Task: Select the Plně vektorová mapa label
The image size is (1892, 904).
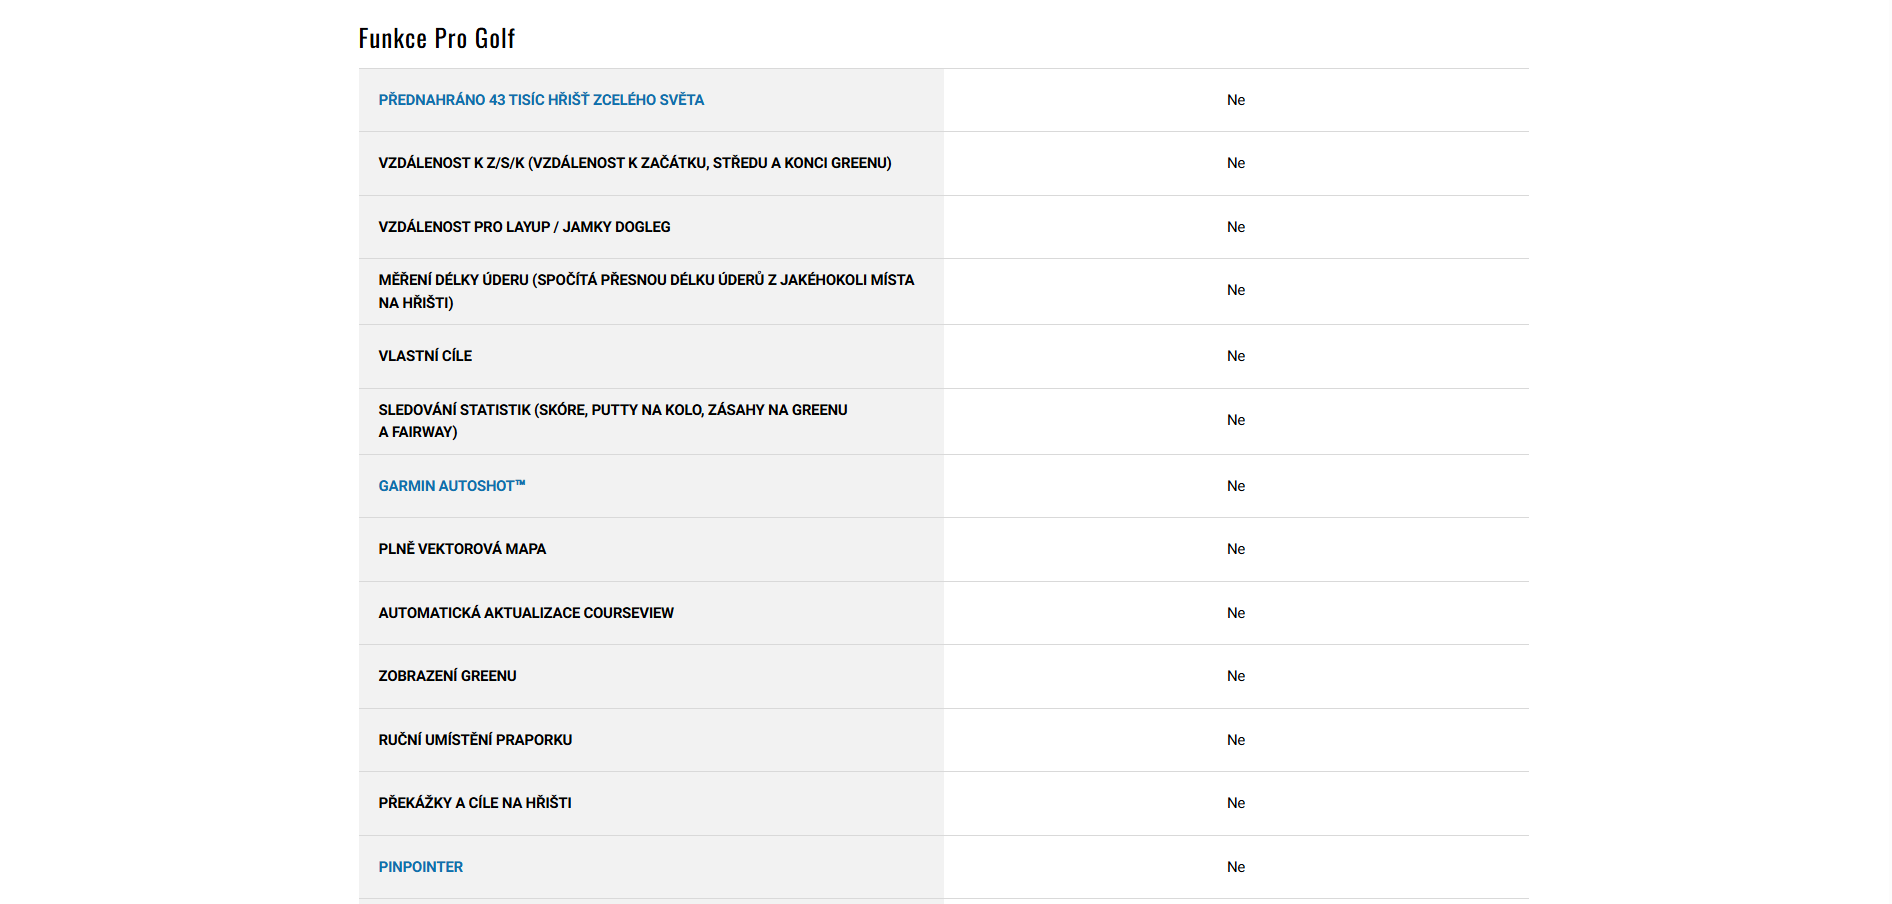Action: [462, 549]
